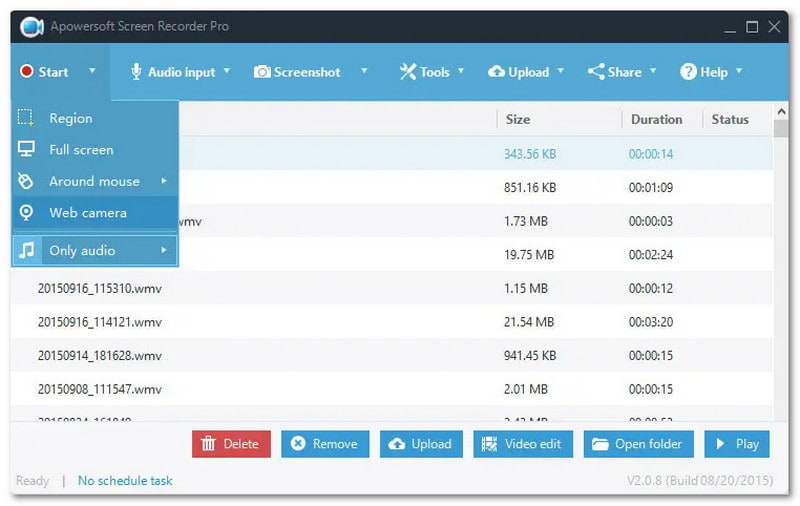The height and width of the screenshot is (506, 800).
Task: Choose Full screen recording mode
Action: click(x=95, y=149)
